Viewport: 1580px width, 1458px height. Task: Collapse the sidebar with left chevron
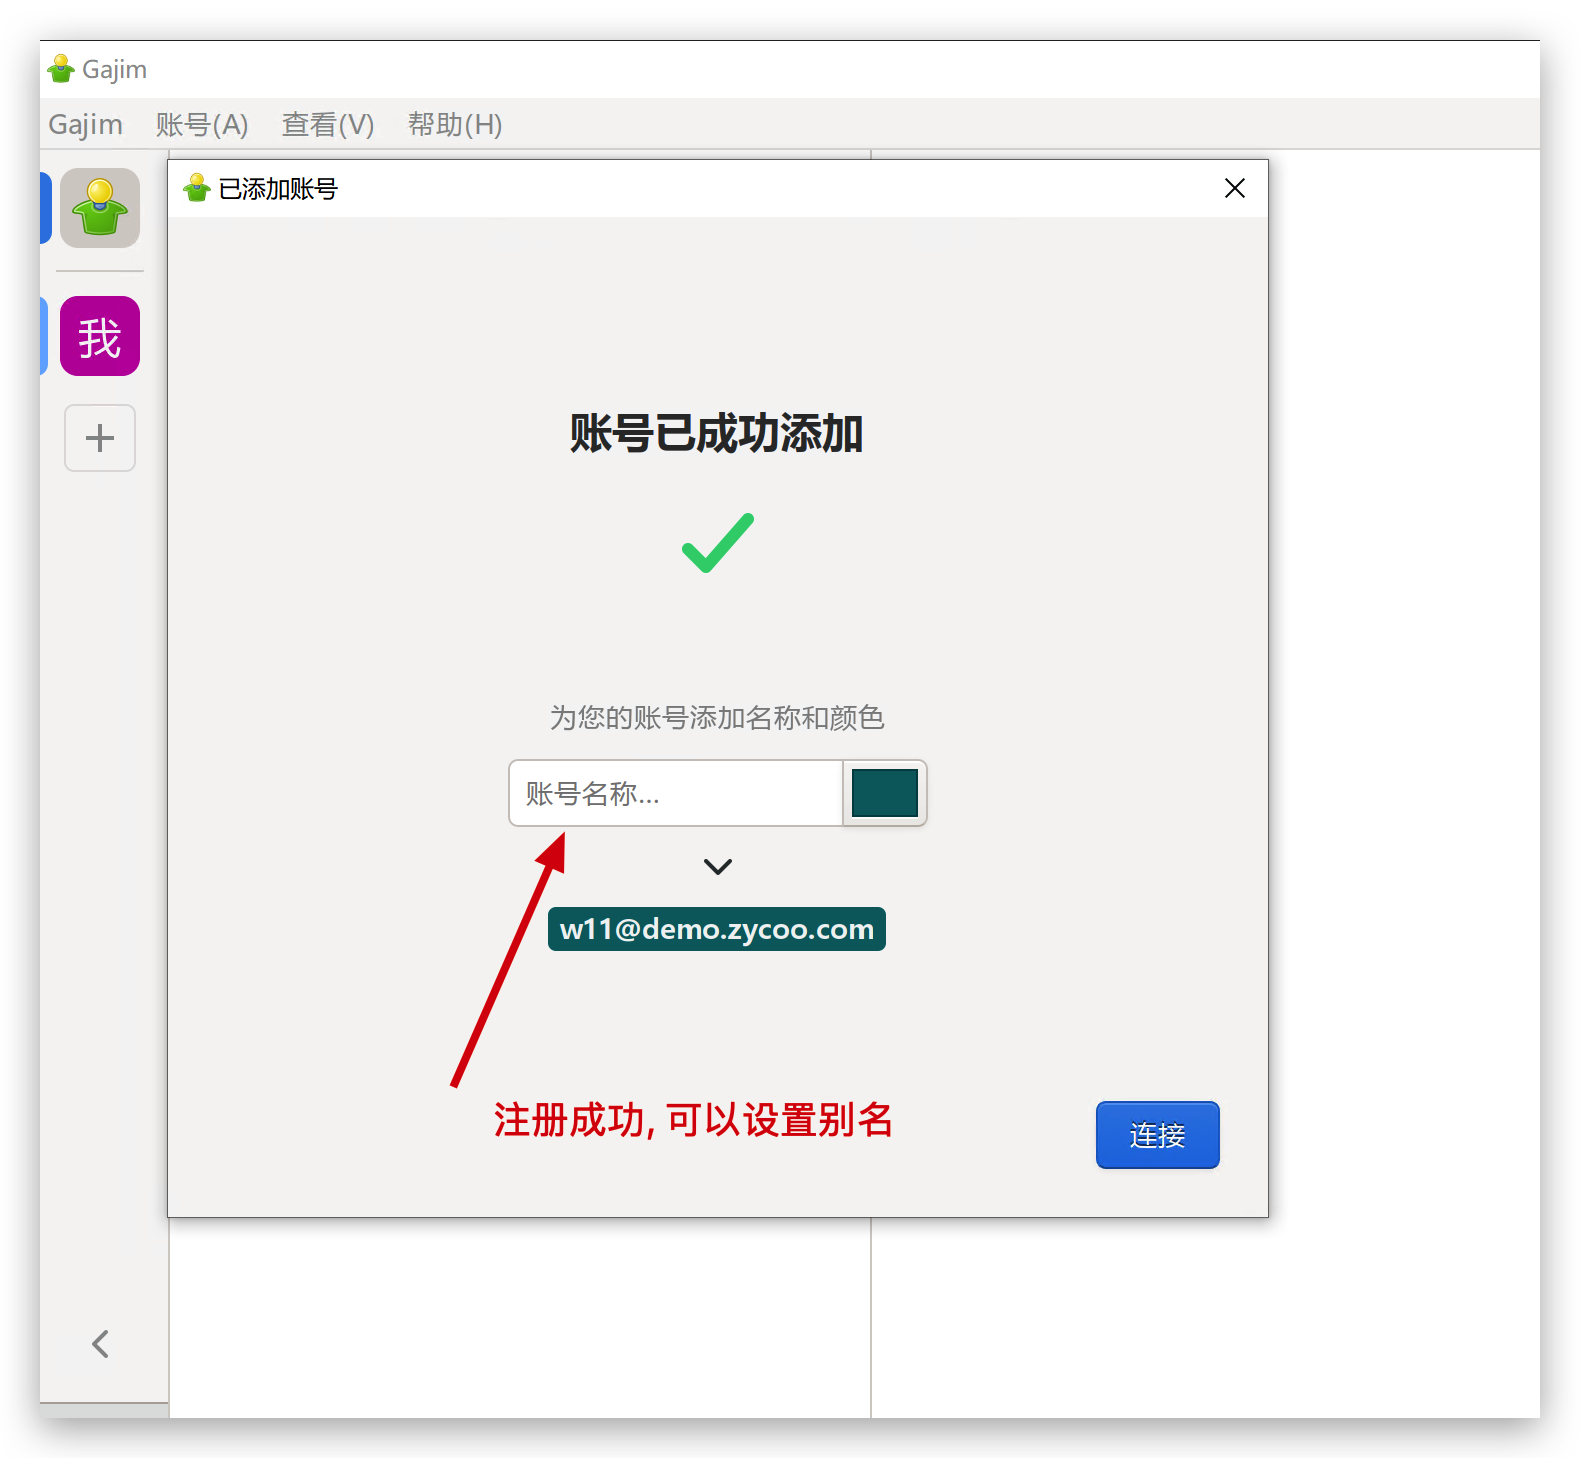pos(100,1344)
